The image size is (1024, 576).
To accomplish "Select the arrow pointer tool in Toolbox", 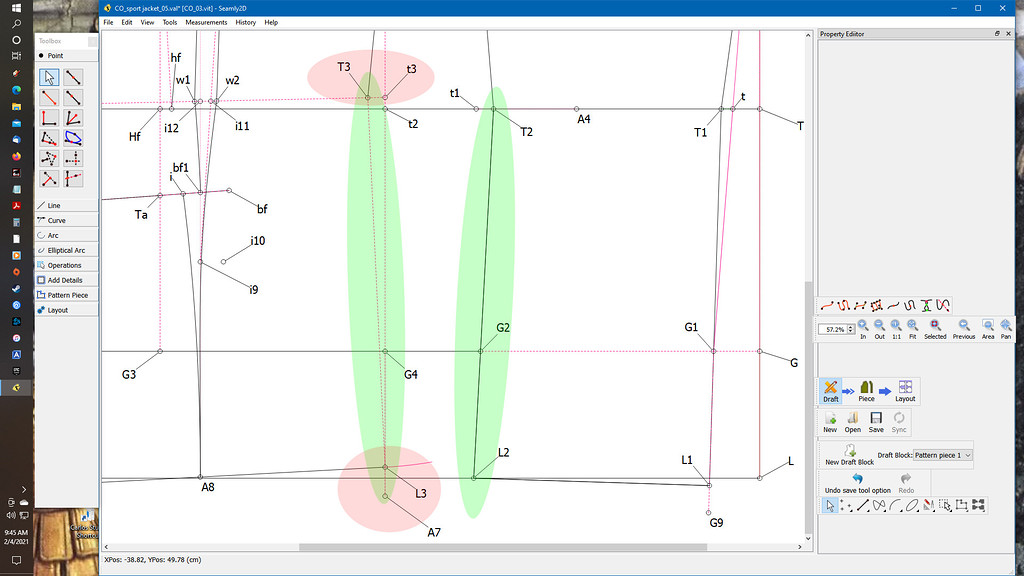I will click(x=48, y=76).
